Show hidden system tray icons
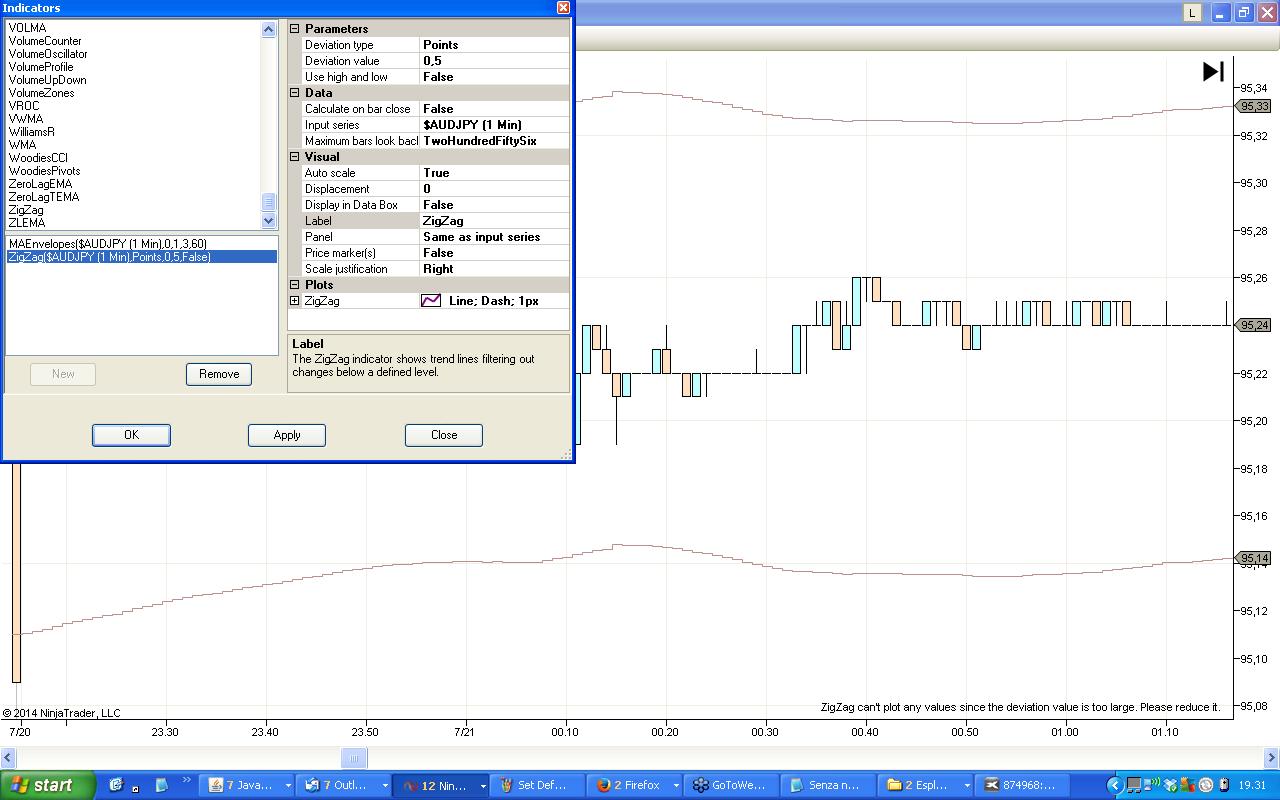 (1115, 785)
